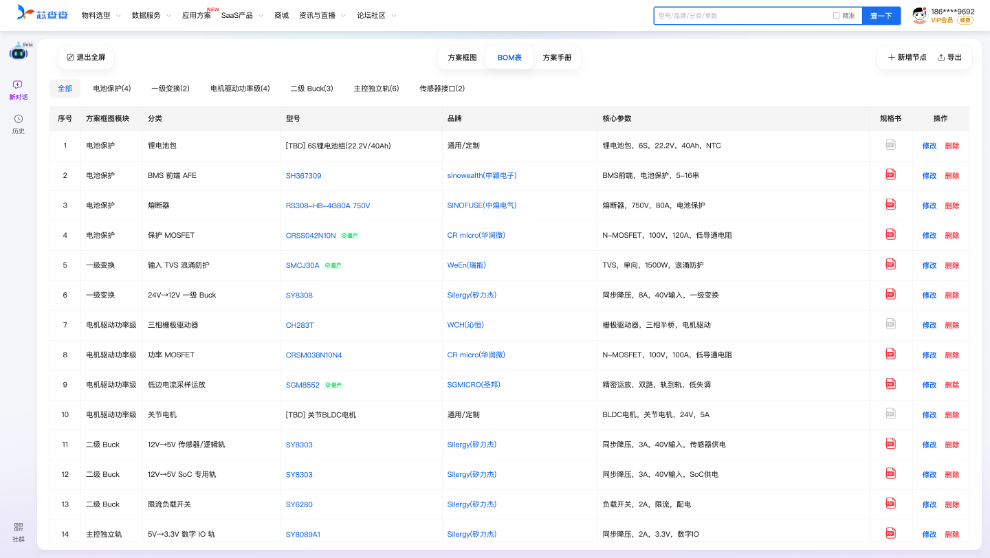990x558 pixels.
Task: Click 修改 in the SY6280 row
Action: click(929, 504)
